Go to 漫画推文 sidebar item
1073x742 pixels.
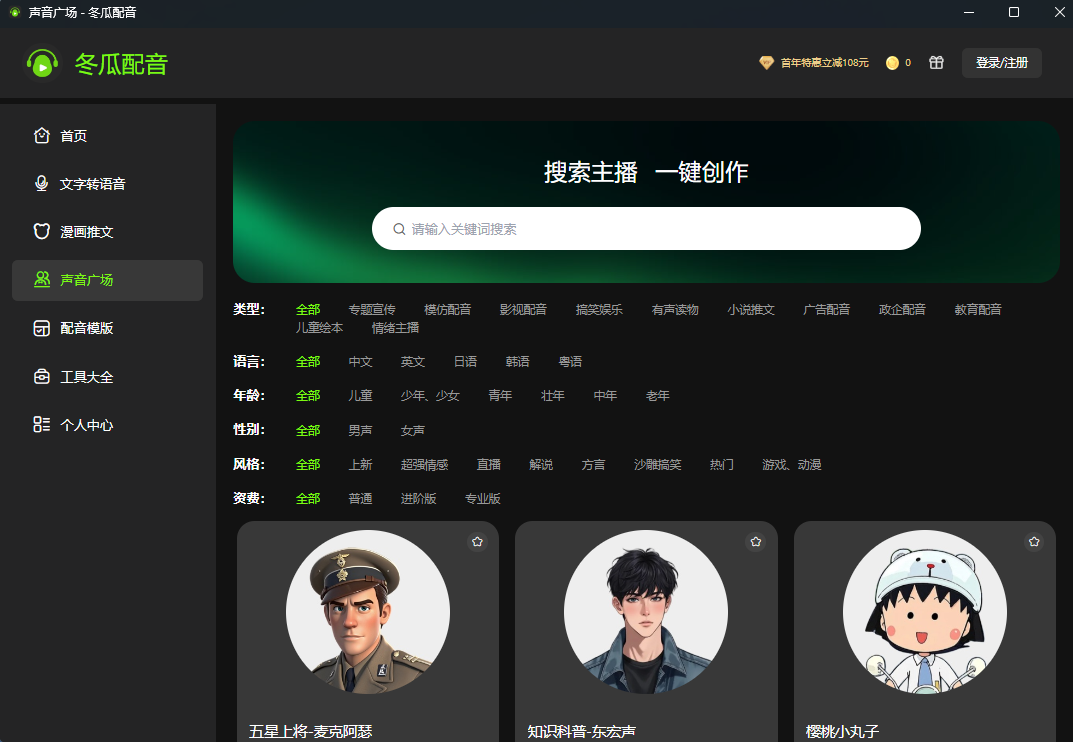pos(86,232)
